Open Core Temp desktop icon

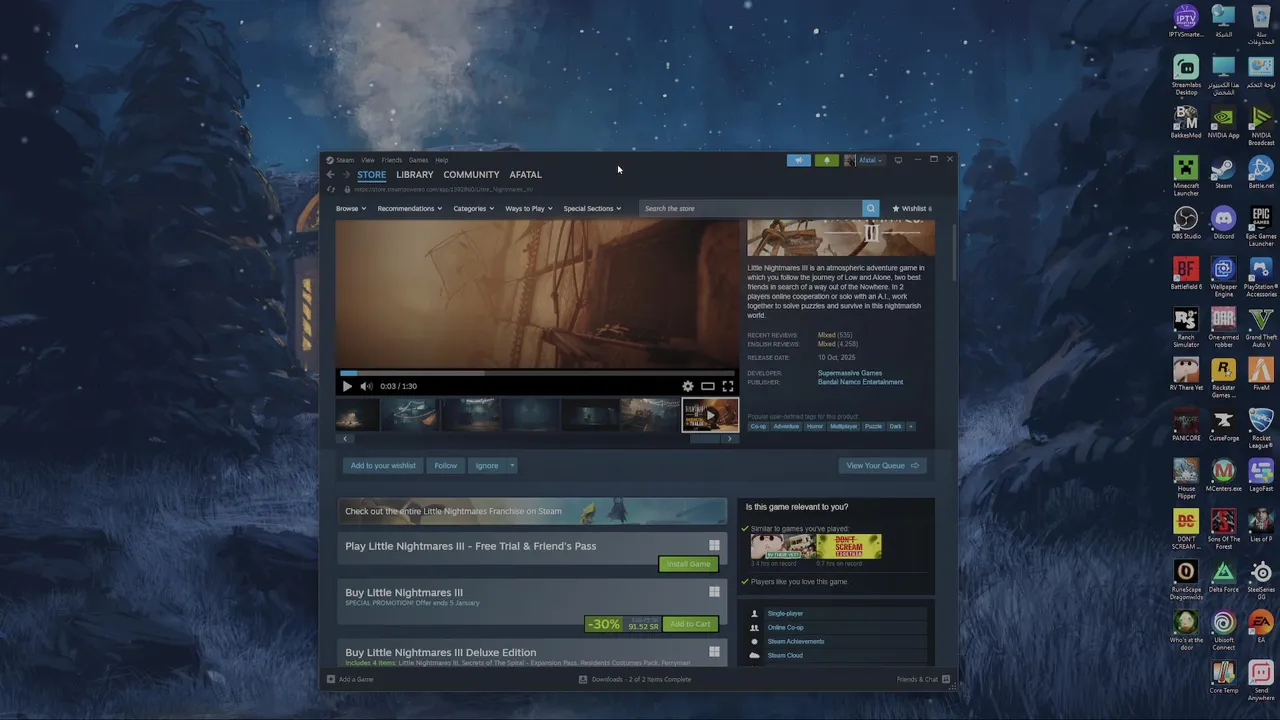(1223, 678)
